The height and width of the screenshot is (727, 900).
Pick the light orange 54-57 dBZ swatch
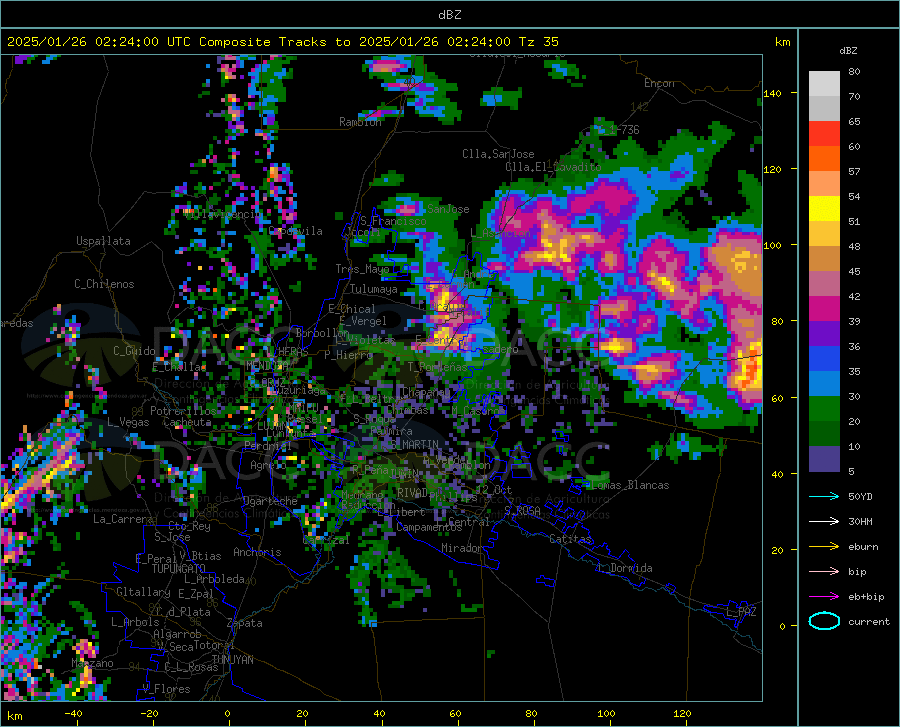point(824,184)
